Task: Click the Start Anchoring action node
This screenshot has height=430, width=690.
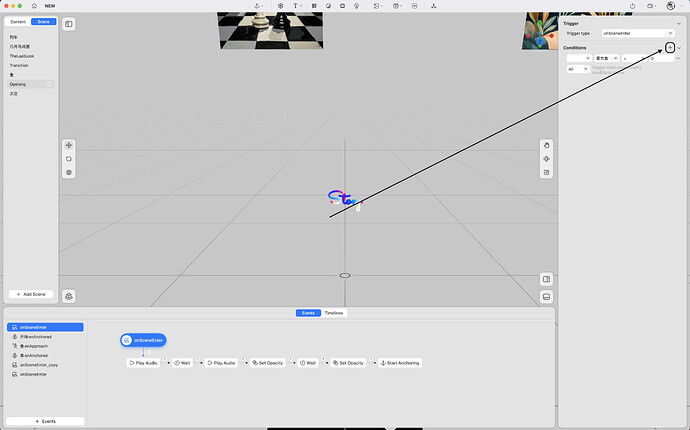Action: pyautogui.click(x=400, y=363)
